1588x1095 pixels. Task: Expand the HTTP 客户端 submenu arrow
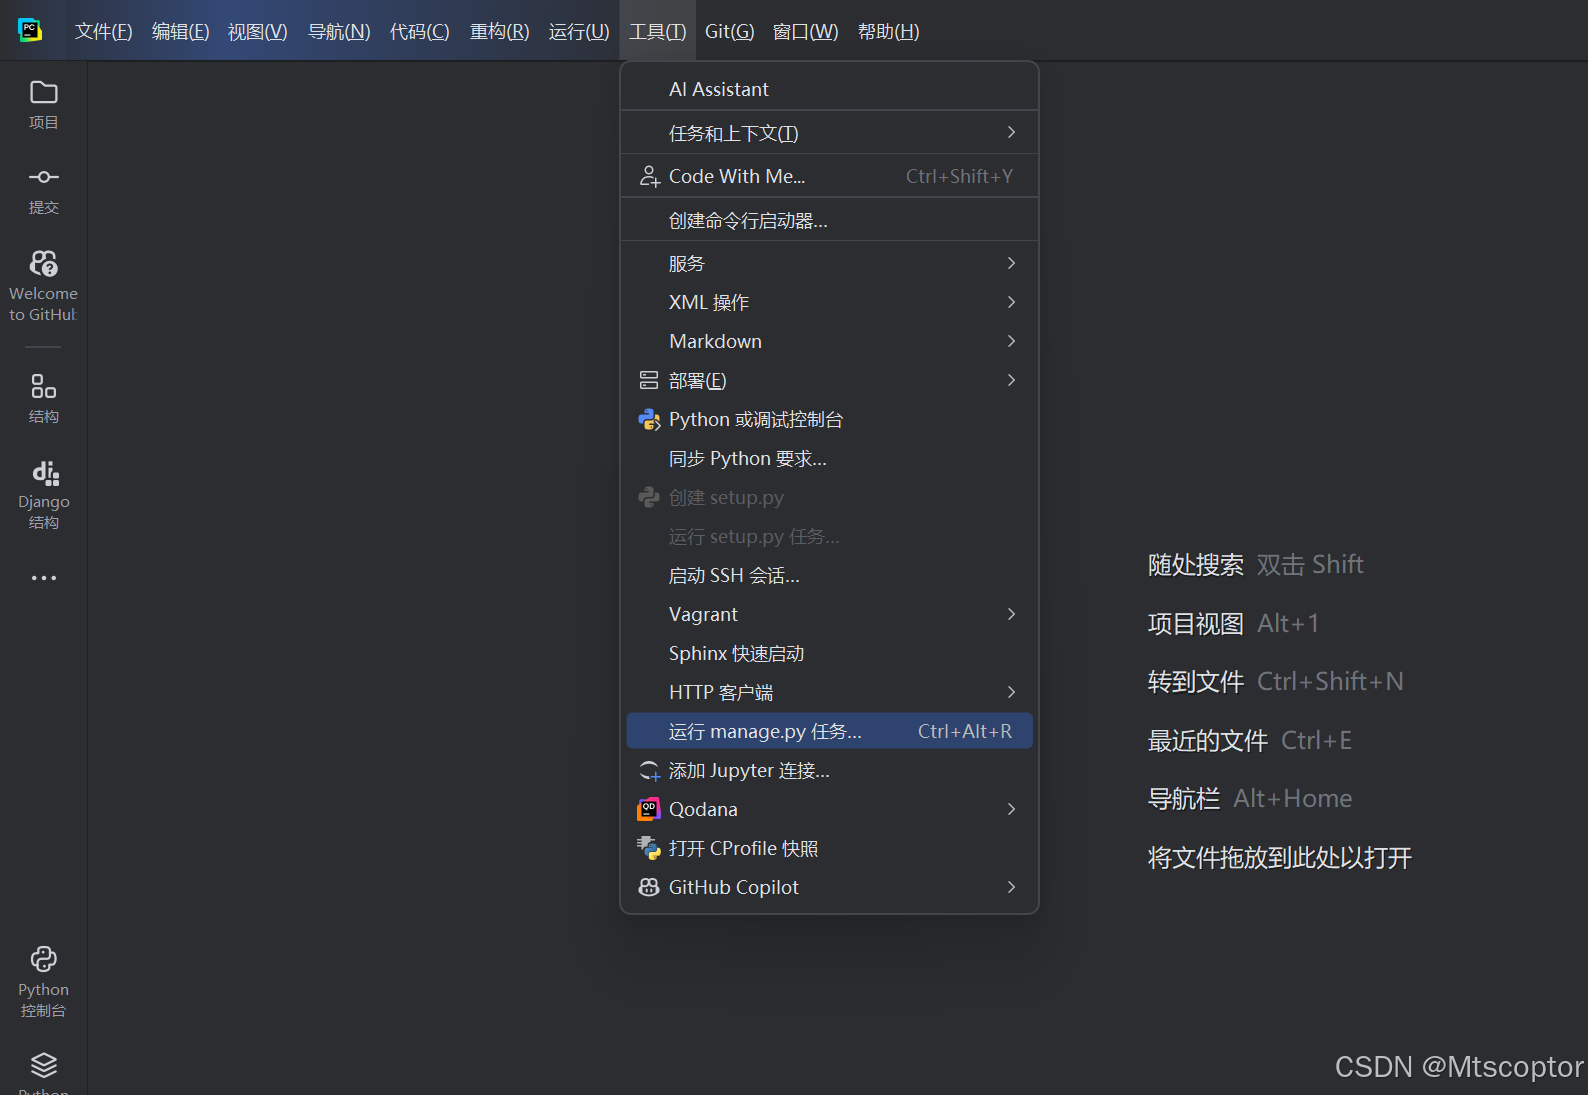[x=1011, y=692]
